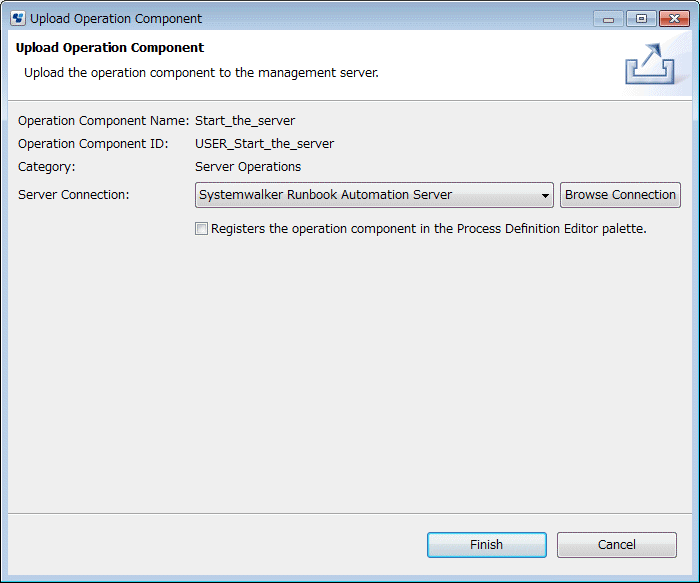
Task: Click the Server Connection label
Action: (x=74, y=195)
